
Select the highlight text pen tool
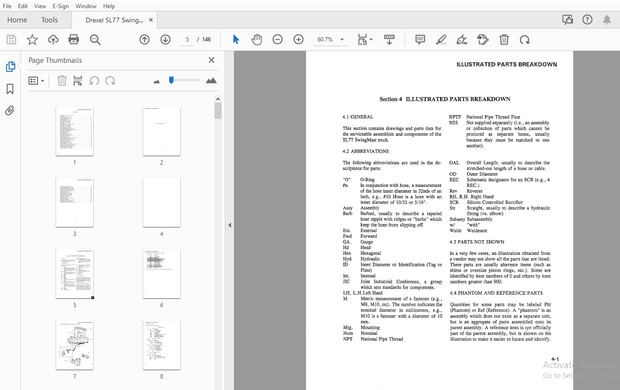coord(441,40)
